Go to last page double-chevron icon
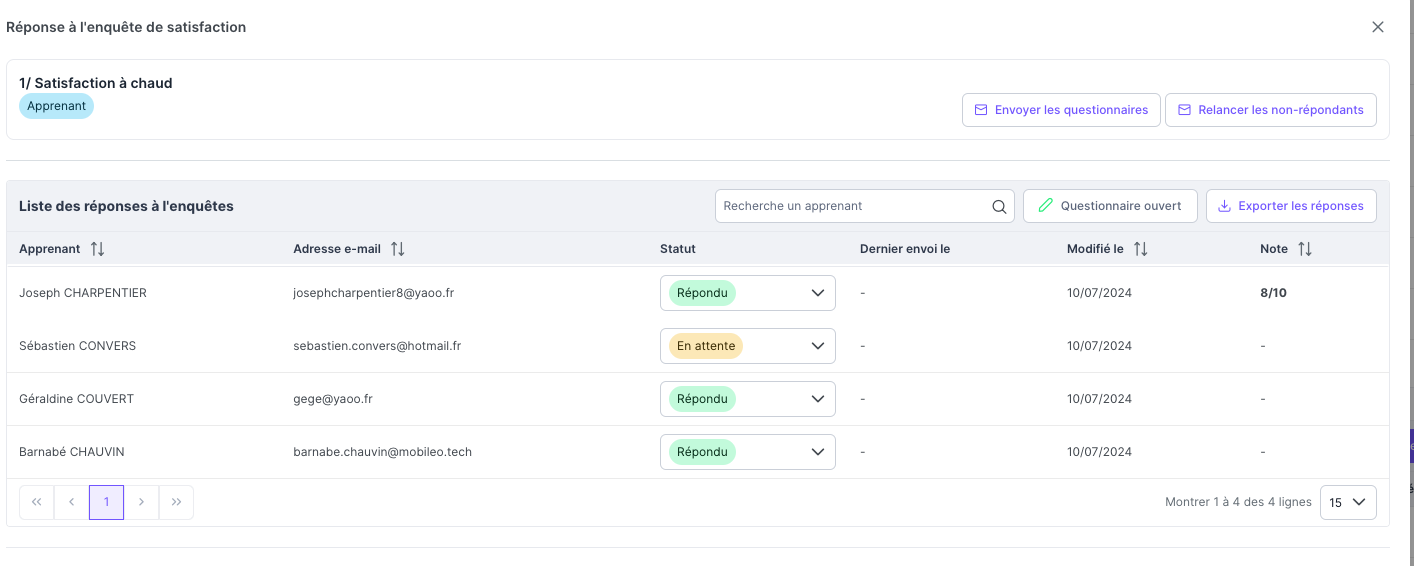Viewport: 1414px width, 566px height. [x=176, y=502]
